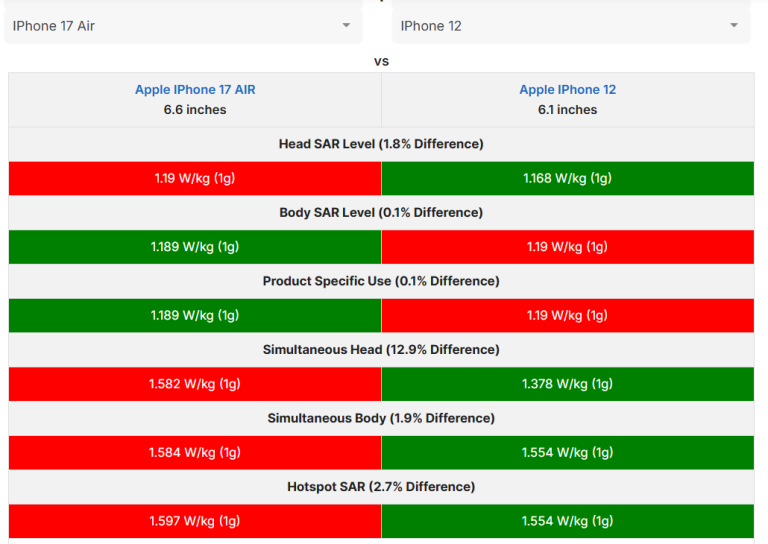Select the red 1.582 W/kg cell
This screenshot has width=768, height=544.
[x=195, y=384]
